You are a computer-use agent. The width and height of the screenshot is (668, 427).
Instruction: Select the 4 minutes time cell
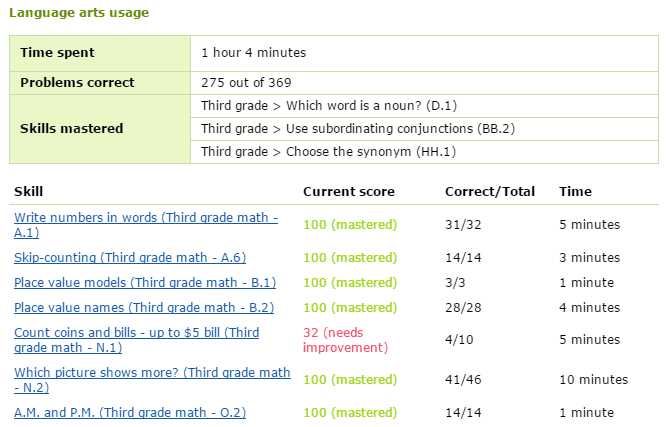coord(590,308)
